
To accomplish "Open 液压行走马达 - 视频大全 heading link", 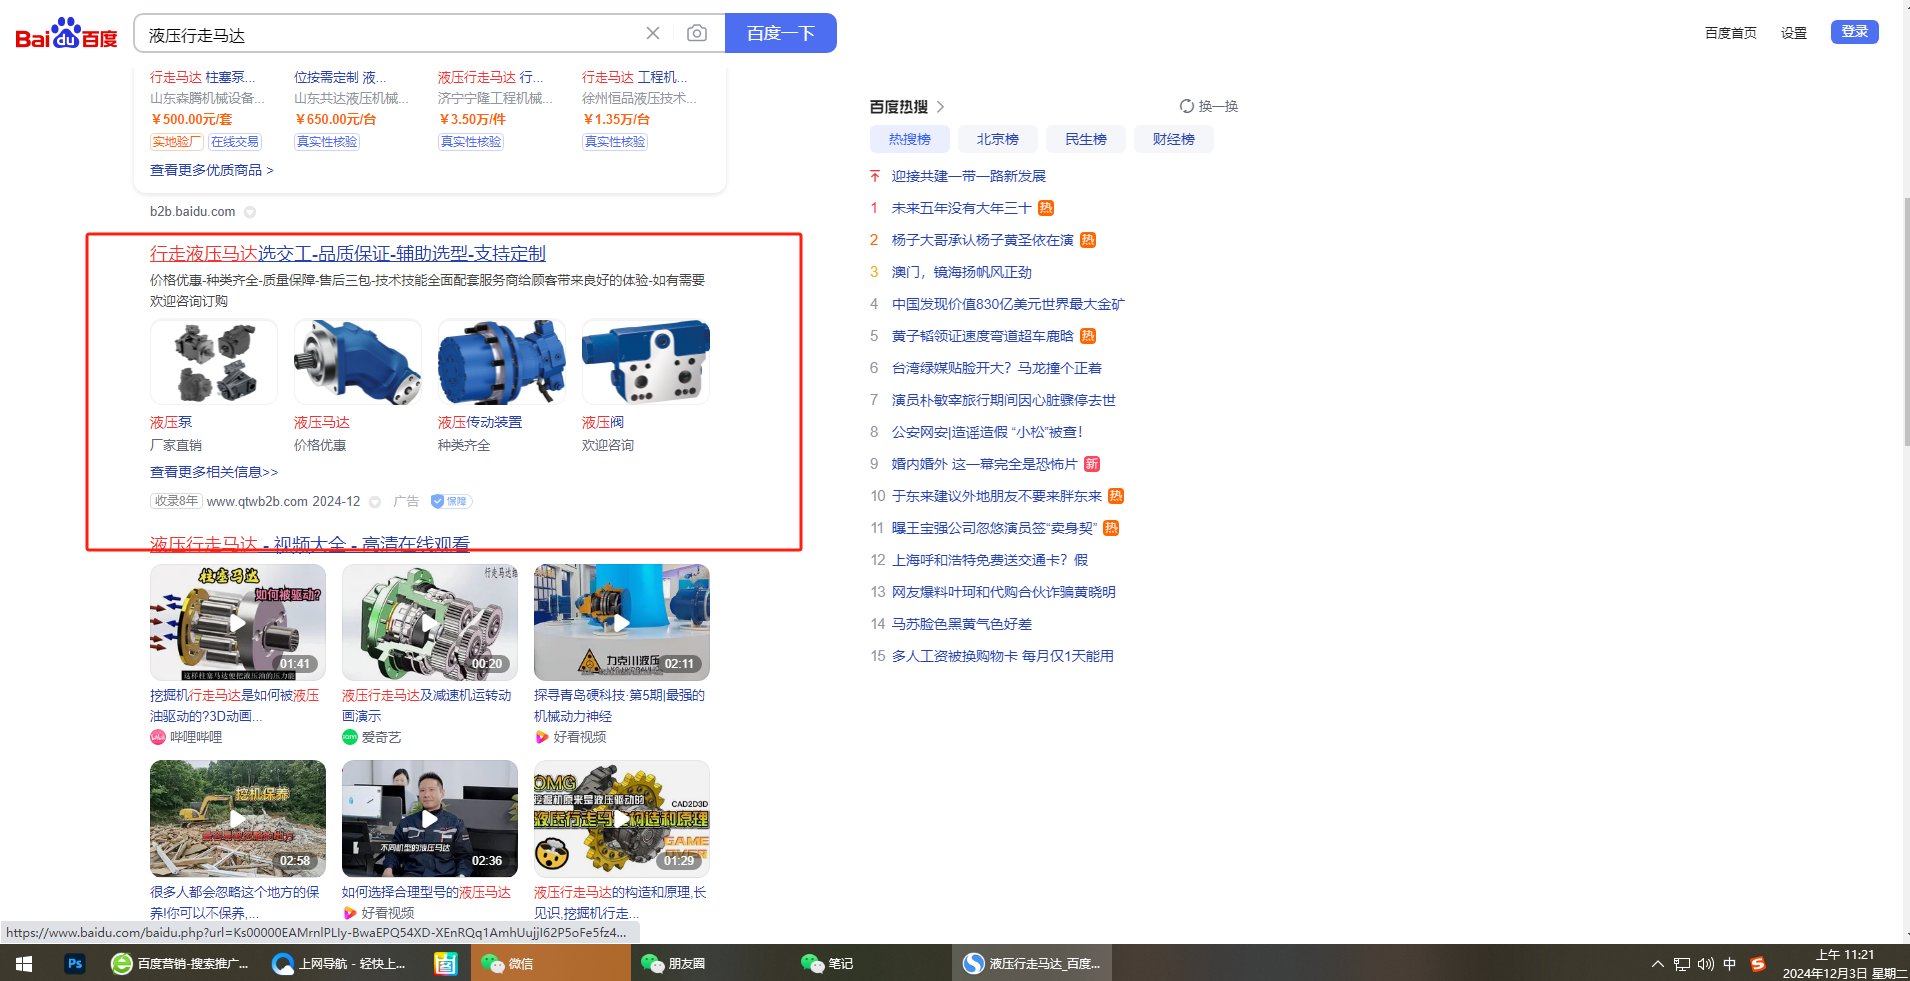I will click(310, 544).
